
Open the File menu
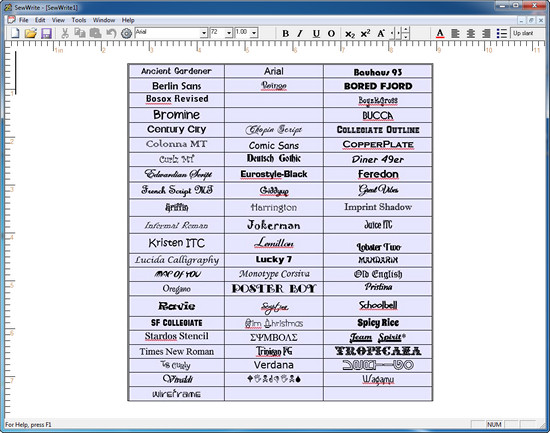click(24, 20)
